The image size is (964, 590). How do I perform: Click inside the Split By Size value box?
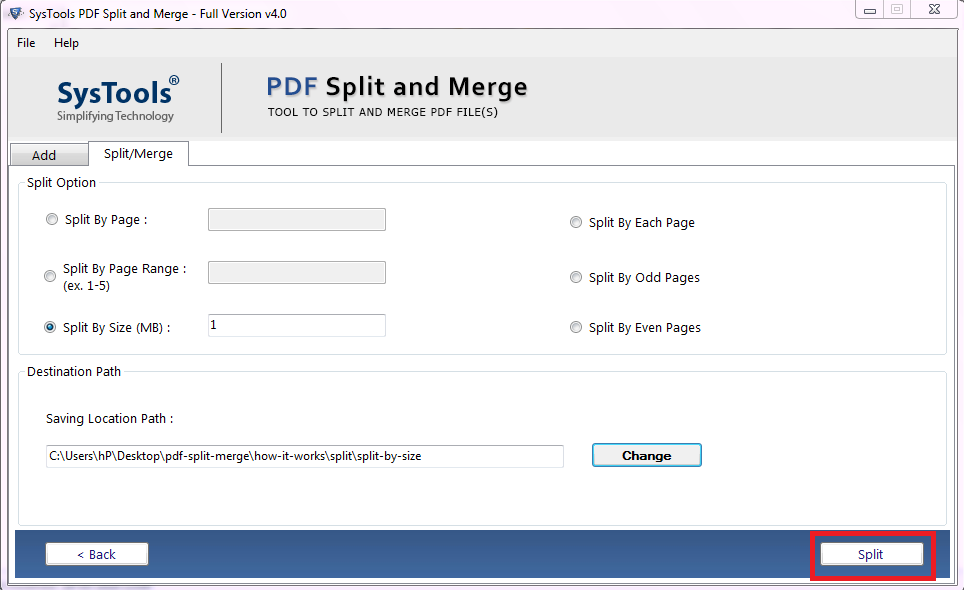tap(296, 325)
